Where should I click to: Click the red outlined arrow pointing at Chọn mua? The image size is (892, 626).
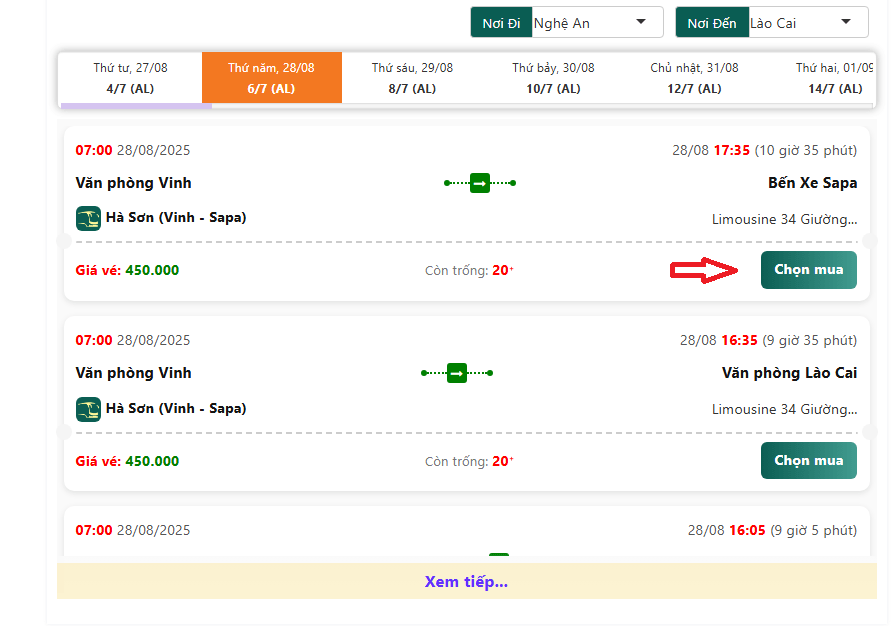click(x=704, y=270)
